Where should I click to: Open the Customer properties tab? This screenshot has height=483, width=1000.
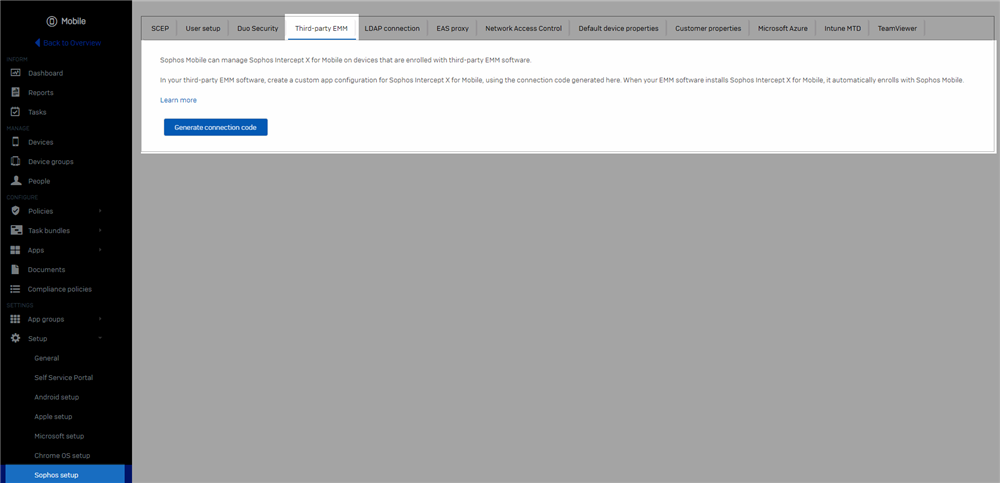pyautogui.click(x=708, y=29)
